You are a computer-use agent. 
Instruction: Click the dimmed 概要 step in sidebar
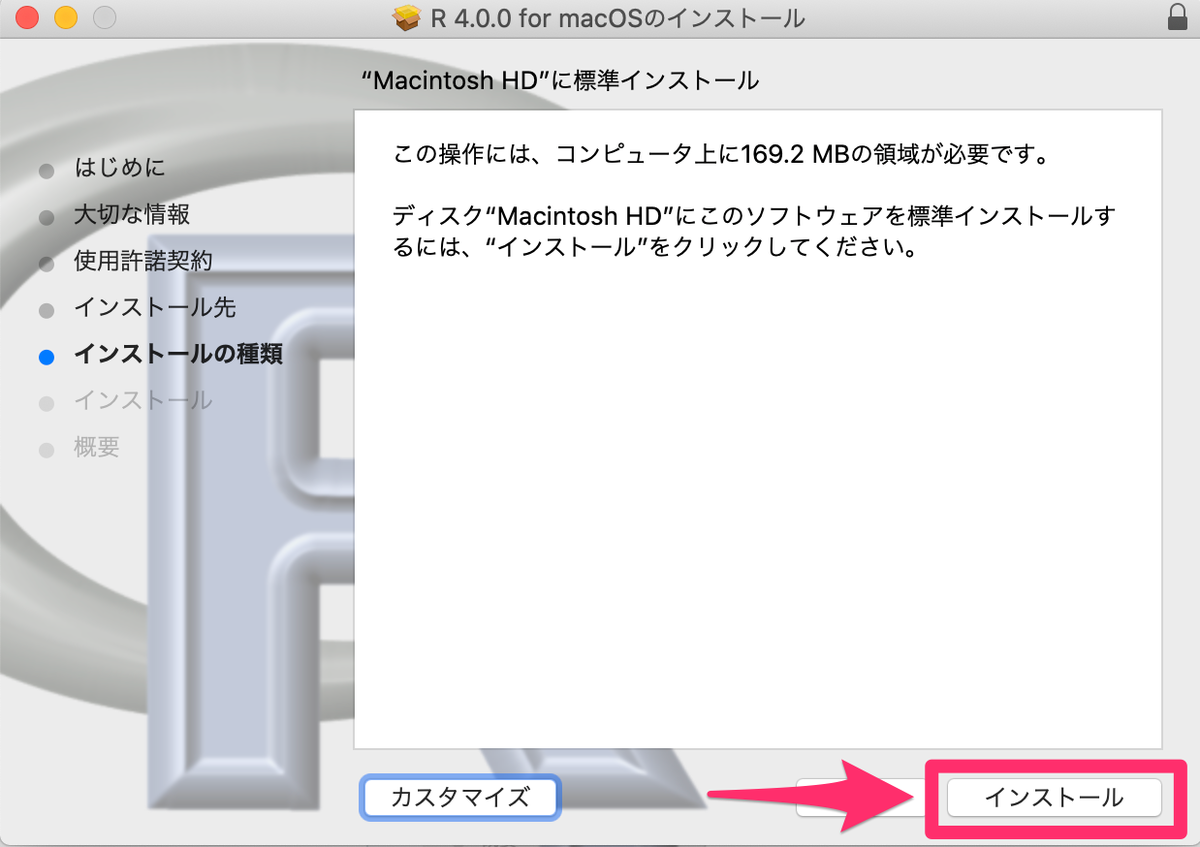point(97,447)
